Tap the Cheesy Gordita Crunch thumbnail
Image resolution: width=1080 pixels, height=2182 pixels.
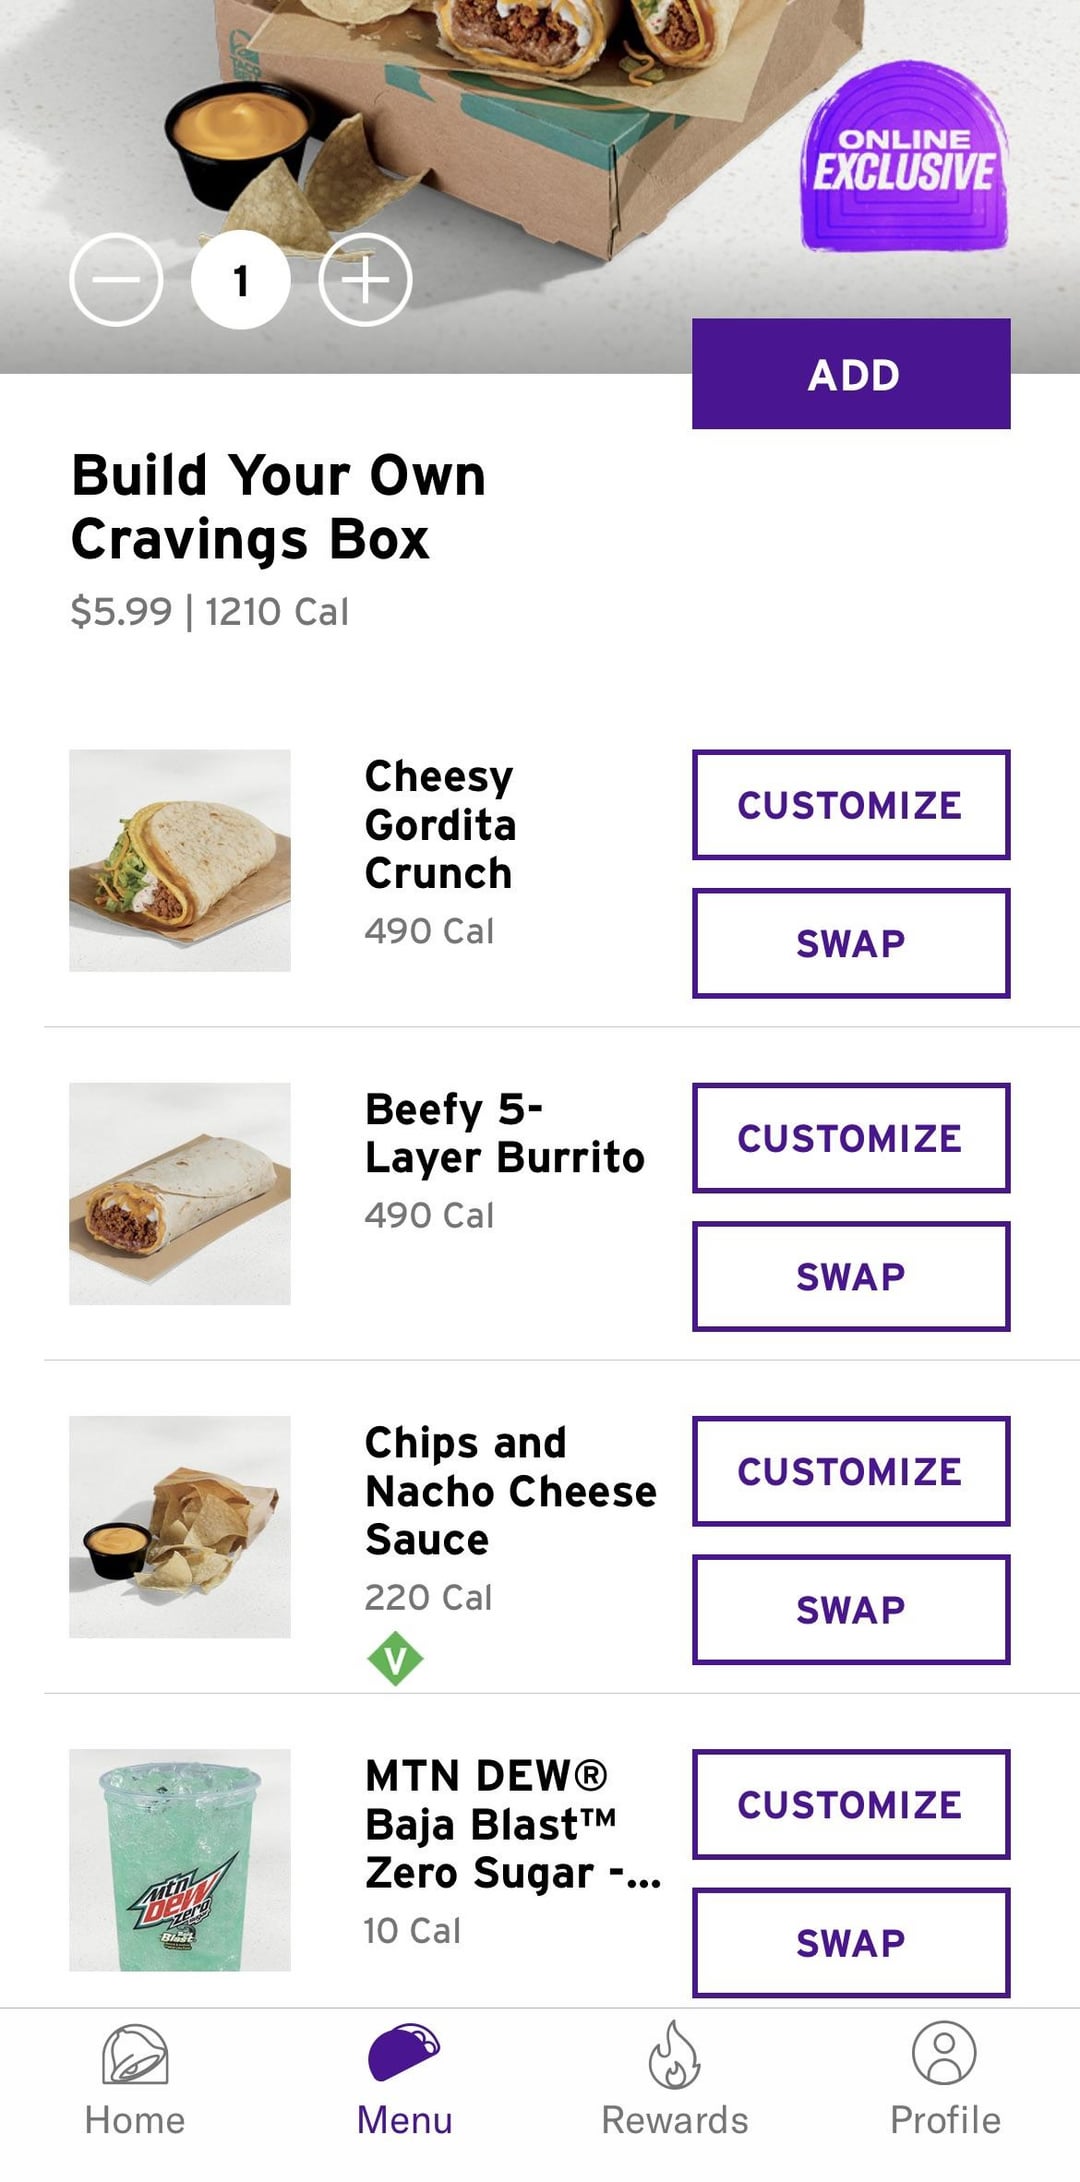tap(180, 861)
